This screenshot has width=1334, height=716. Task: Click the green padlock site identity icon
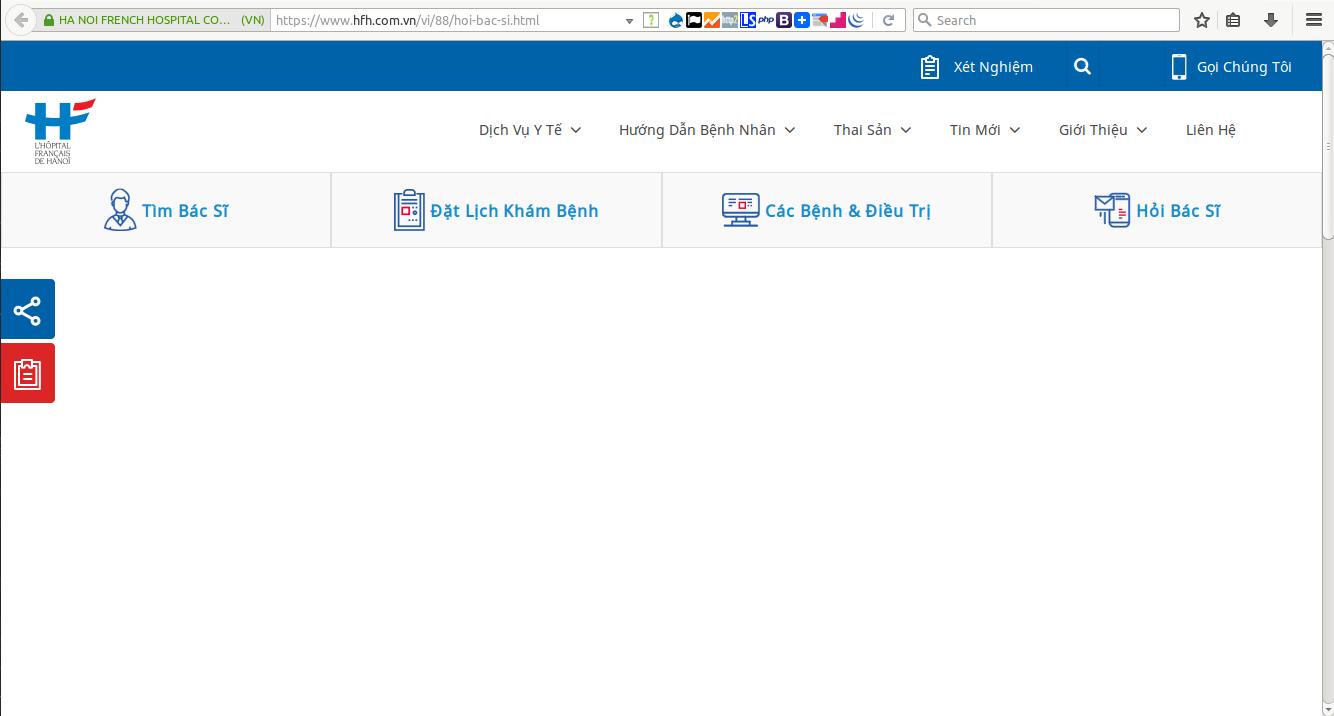pyautogui.click(x=49, y=20)
